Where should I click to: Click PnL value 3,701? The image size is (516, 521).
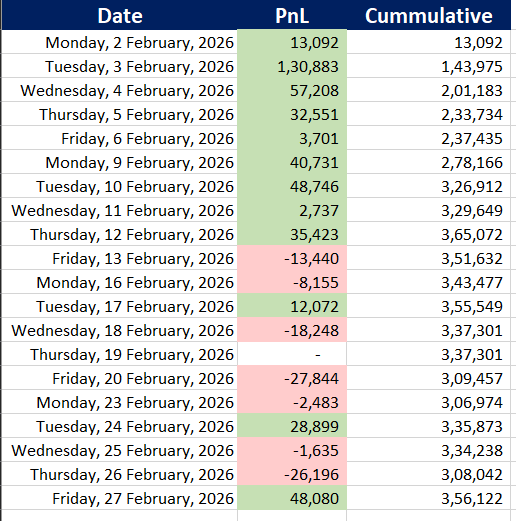coord(292,138)
